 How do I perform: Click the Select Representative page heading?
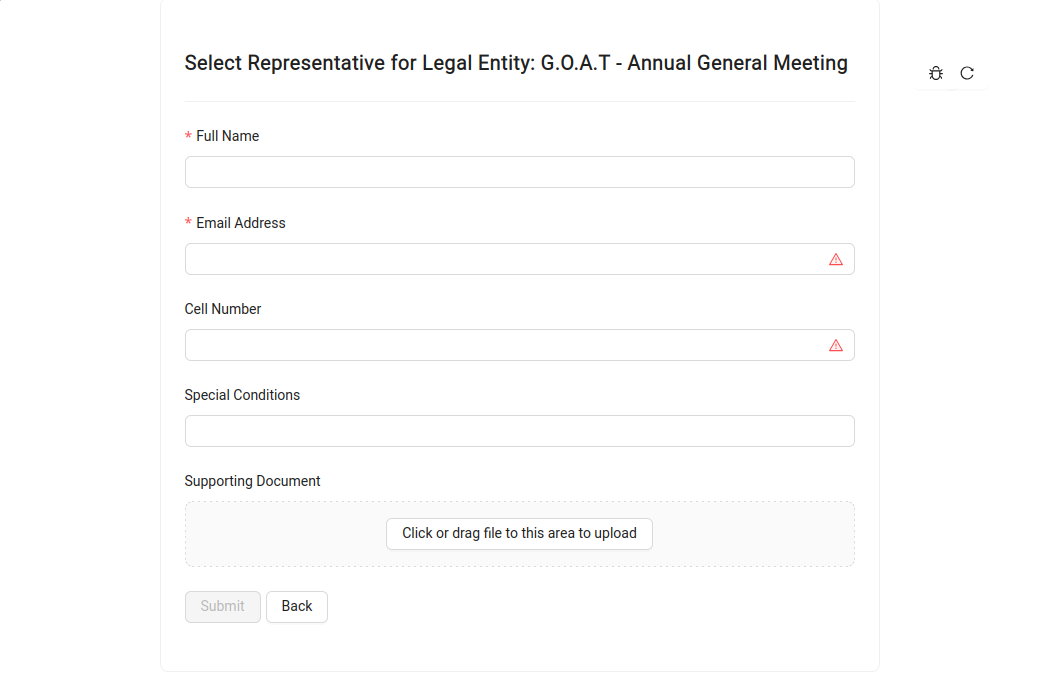click(516, 63)
